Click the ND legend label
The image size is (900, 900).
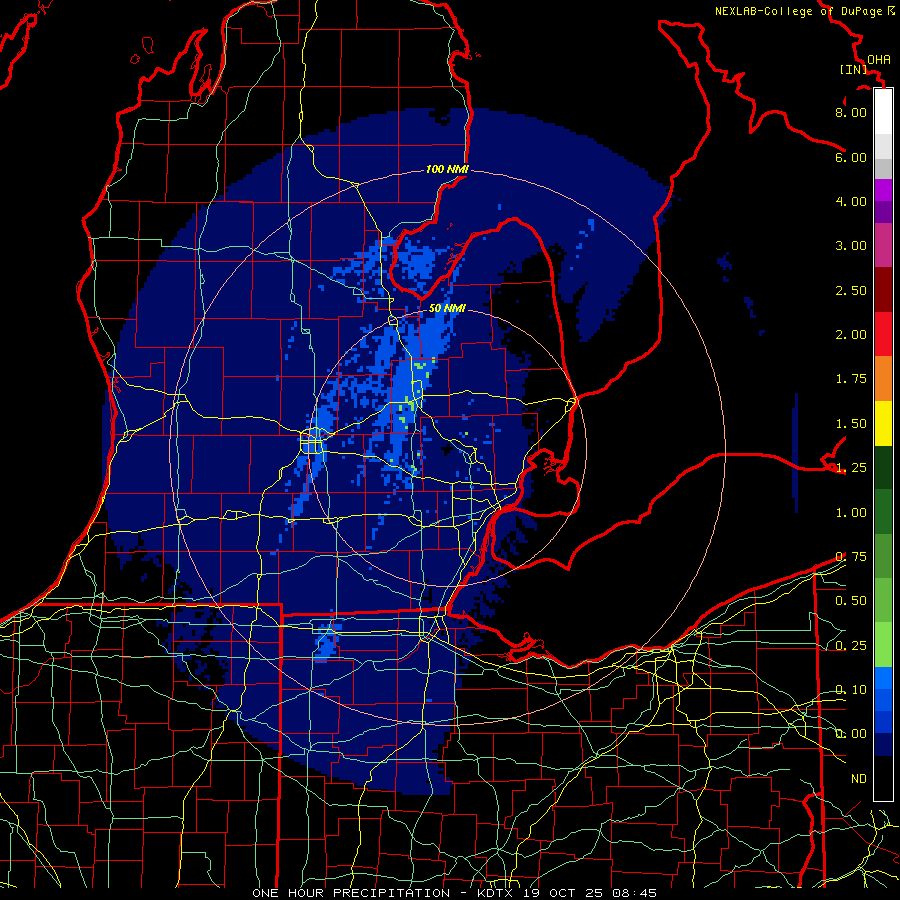click(859, 779)
